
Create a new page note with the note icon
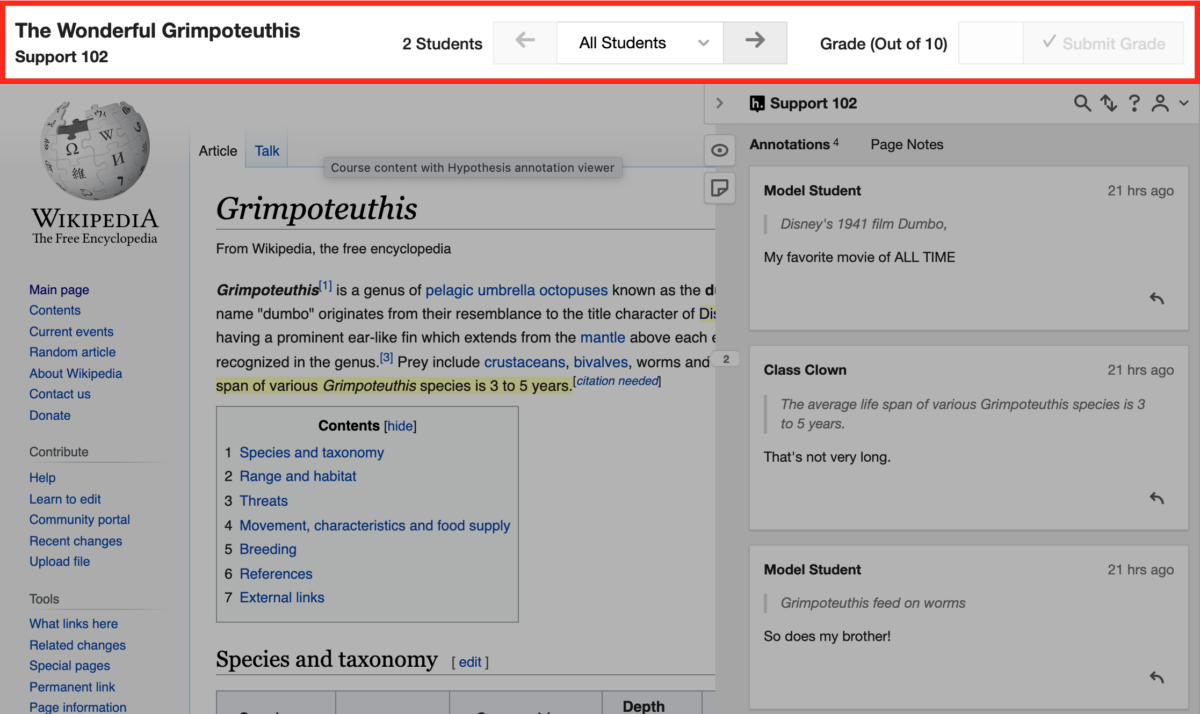(x=719, y=188)
